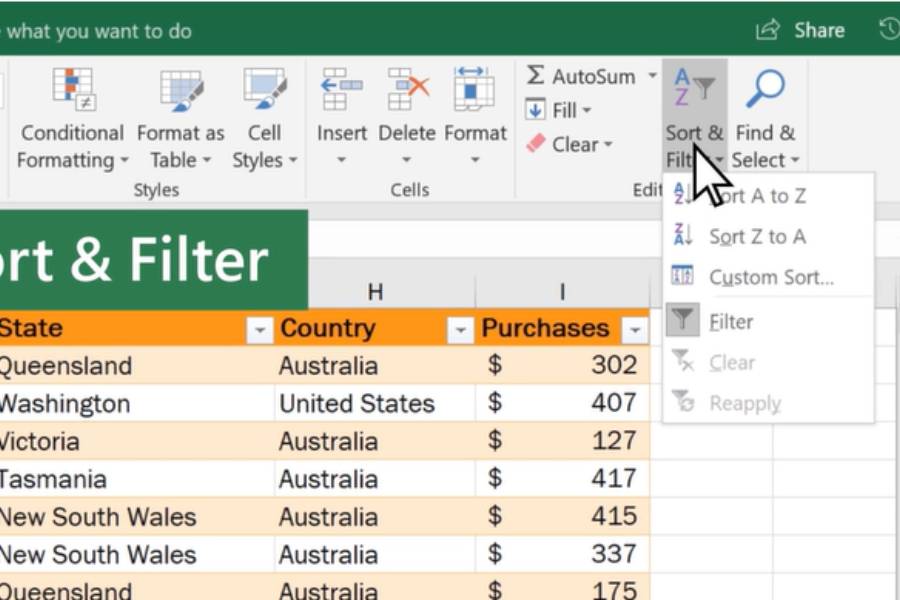Select the purchases cell showing 302
900x600 pixels.
click(563, 365)
